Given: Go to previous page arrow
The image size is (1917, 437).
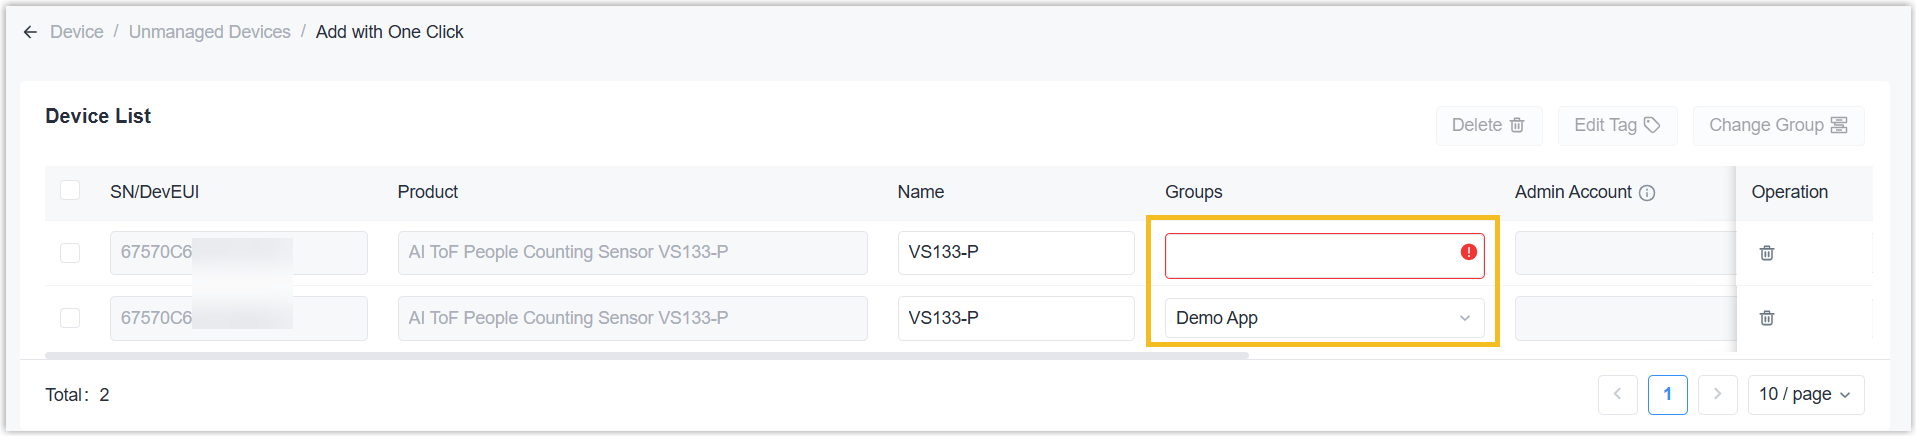Looking at the screenshot, I should coord(1617,394).
